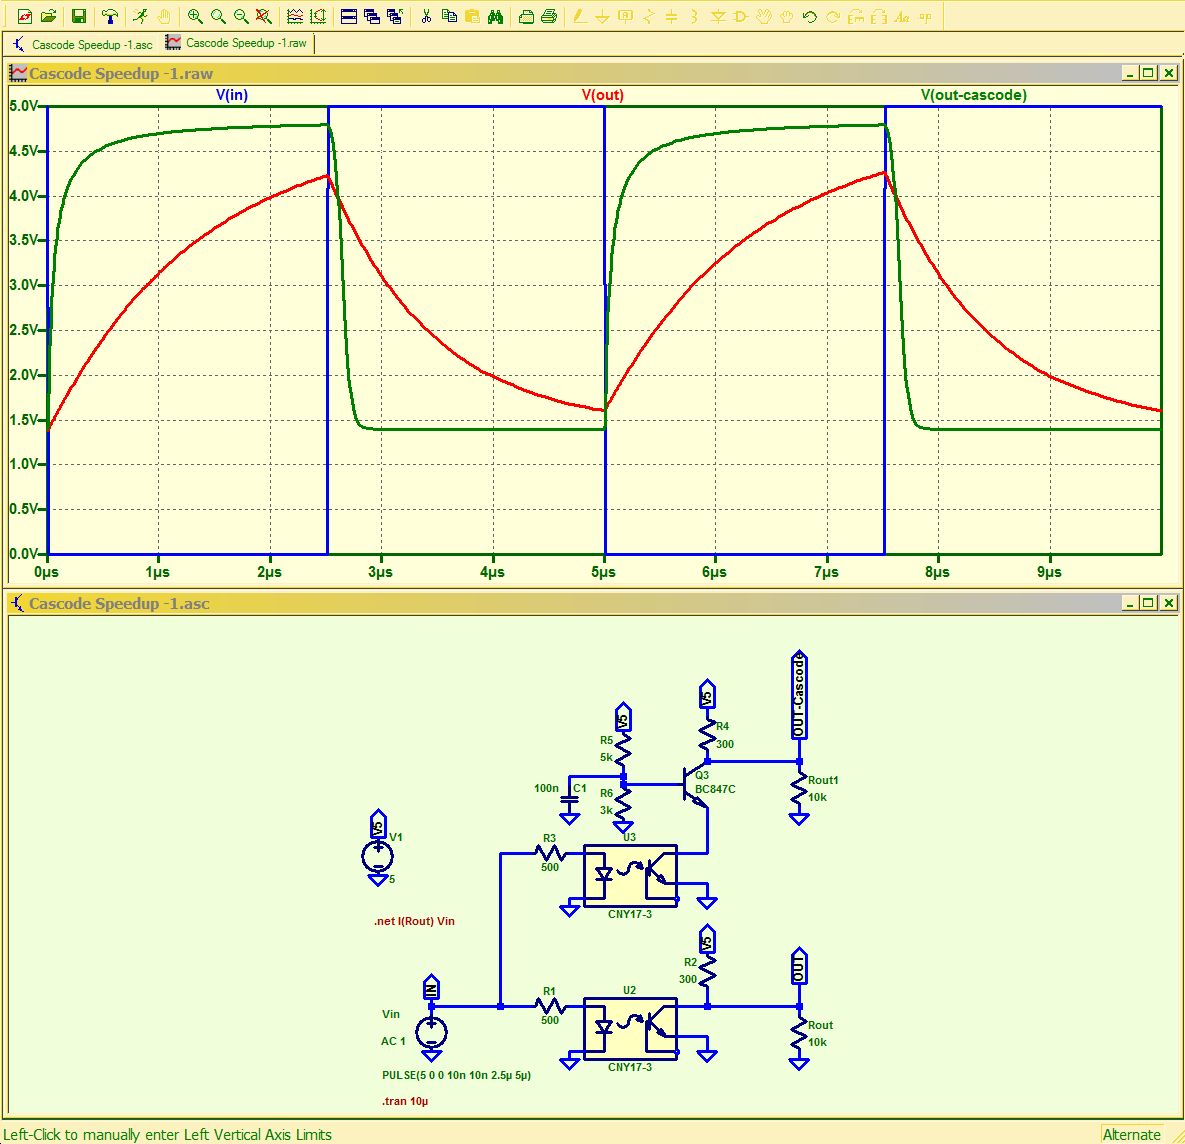Image resolution: width=1185 pixels, height=1144 pixels.
Task: Select the Capacitor tool
Action: 671,16
